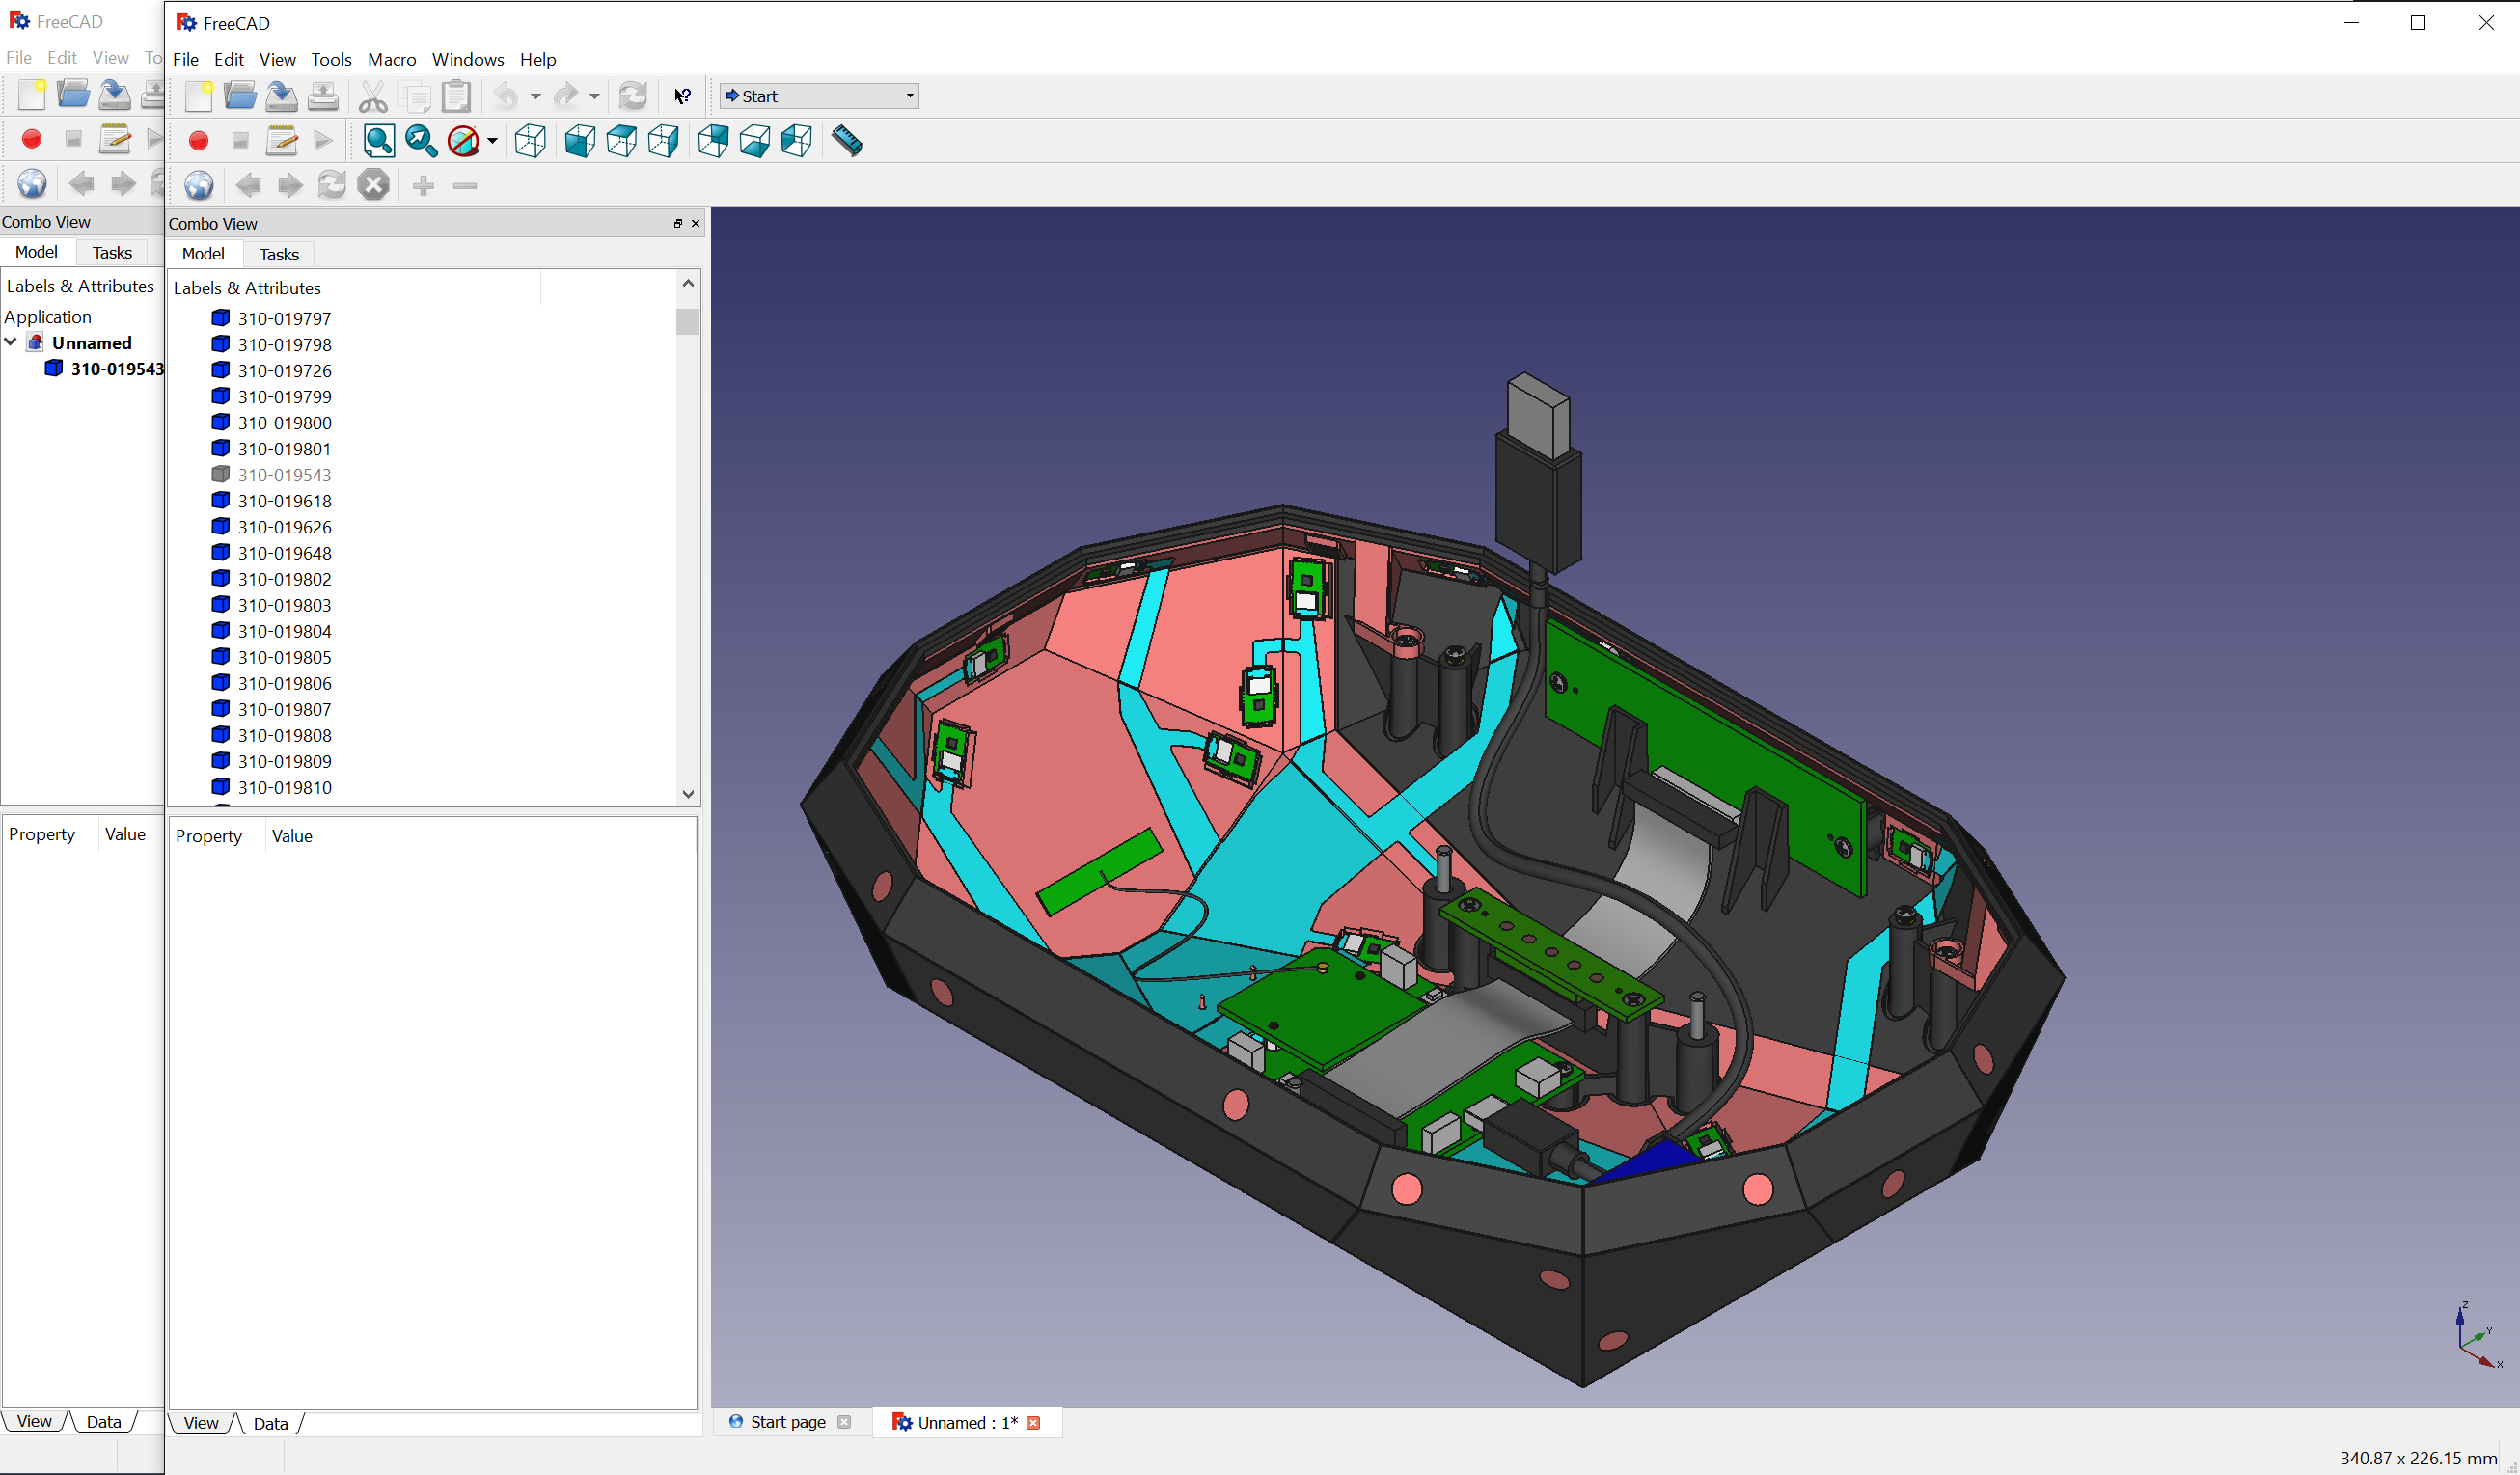Refresh the active document
This screenshot has width=2520, height=1475.
pos(633,95)
